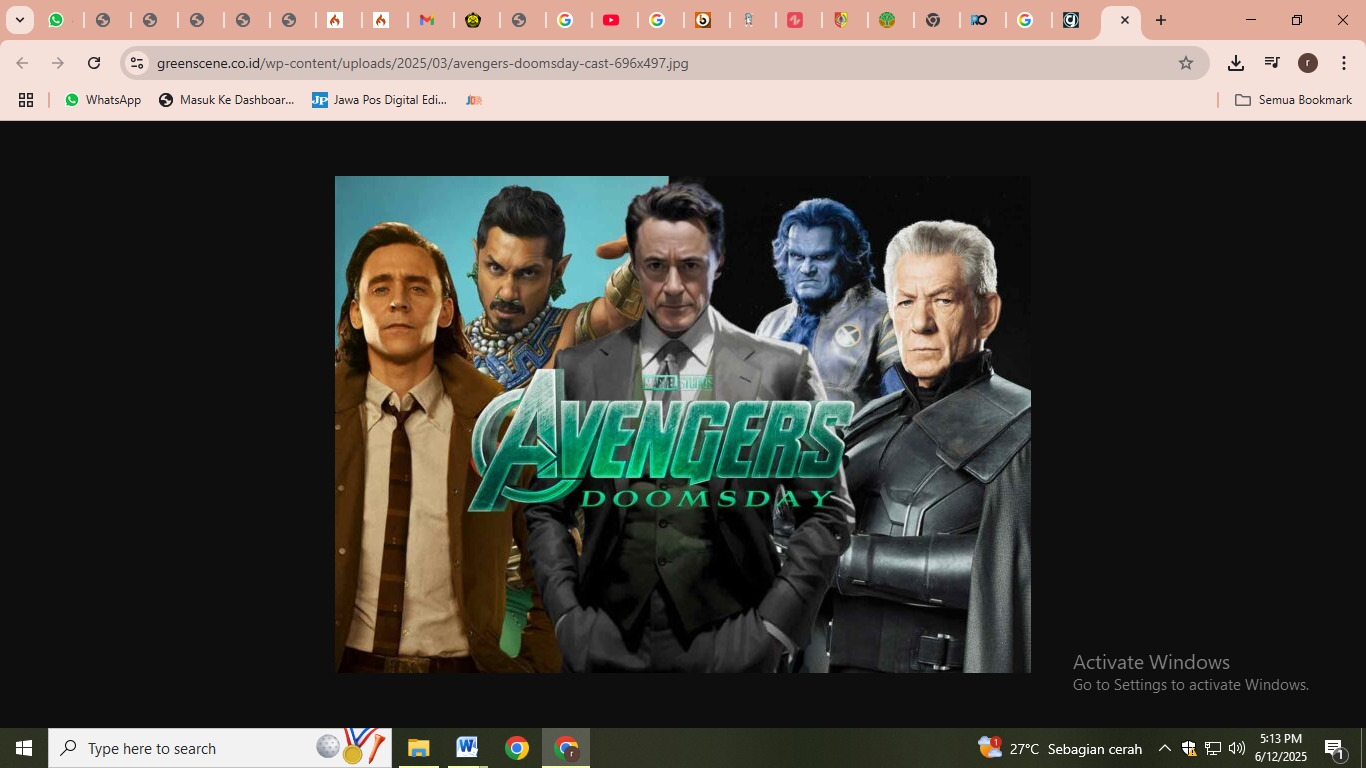The image size is (1366, 768).
Task: Open the weather widget showing 27°C
Action: pos(1060,748)
